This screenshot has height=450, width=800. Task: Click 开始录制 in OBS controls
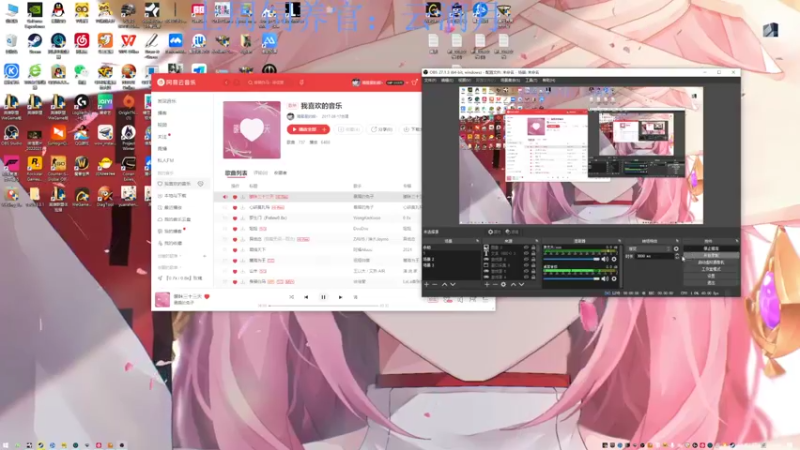(x=711, y=255)
